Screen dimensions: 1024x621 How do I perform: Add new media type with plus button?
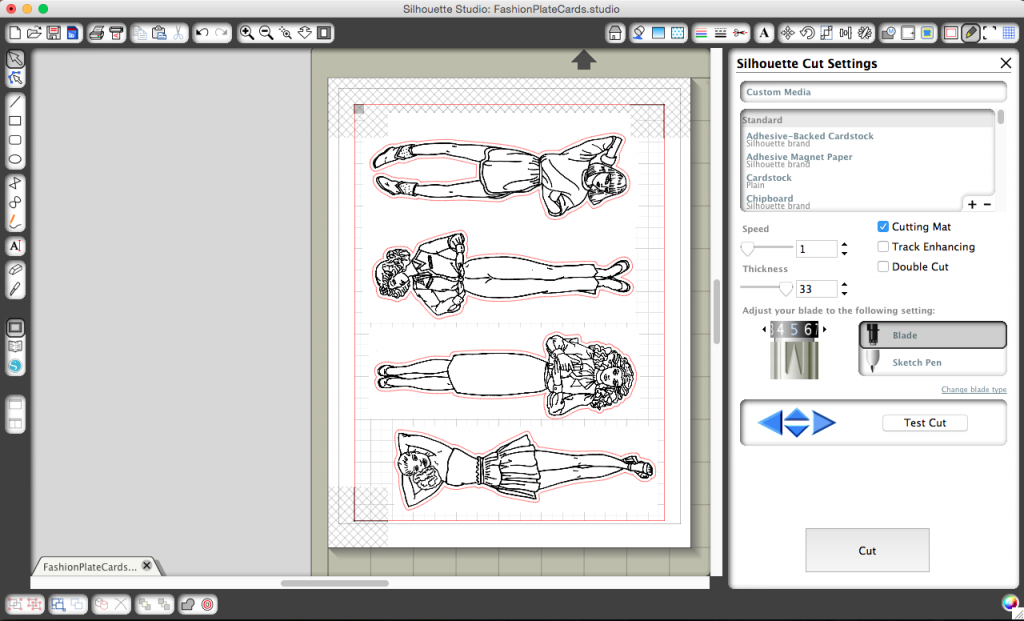click(x=972, y=204)
